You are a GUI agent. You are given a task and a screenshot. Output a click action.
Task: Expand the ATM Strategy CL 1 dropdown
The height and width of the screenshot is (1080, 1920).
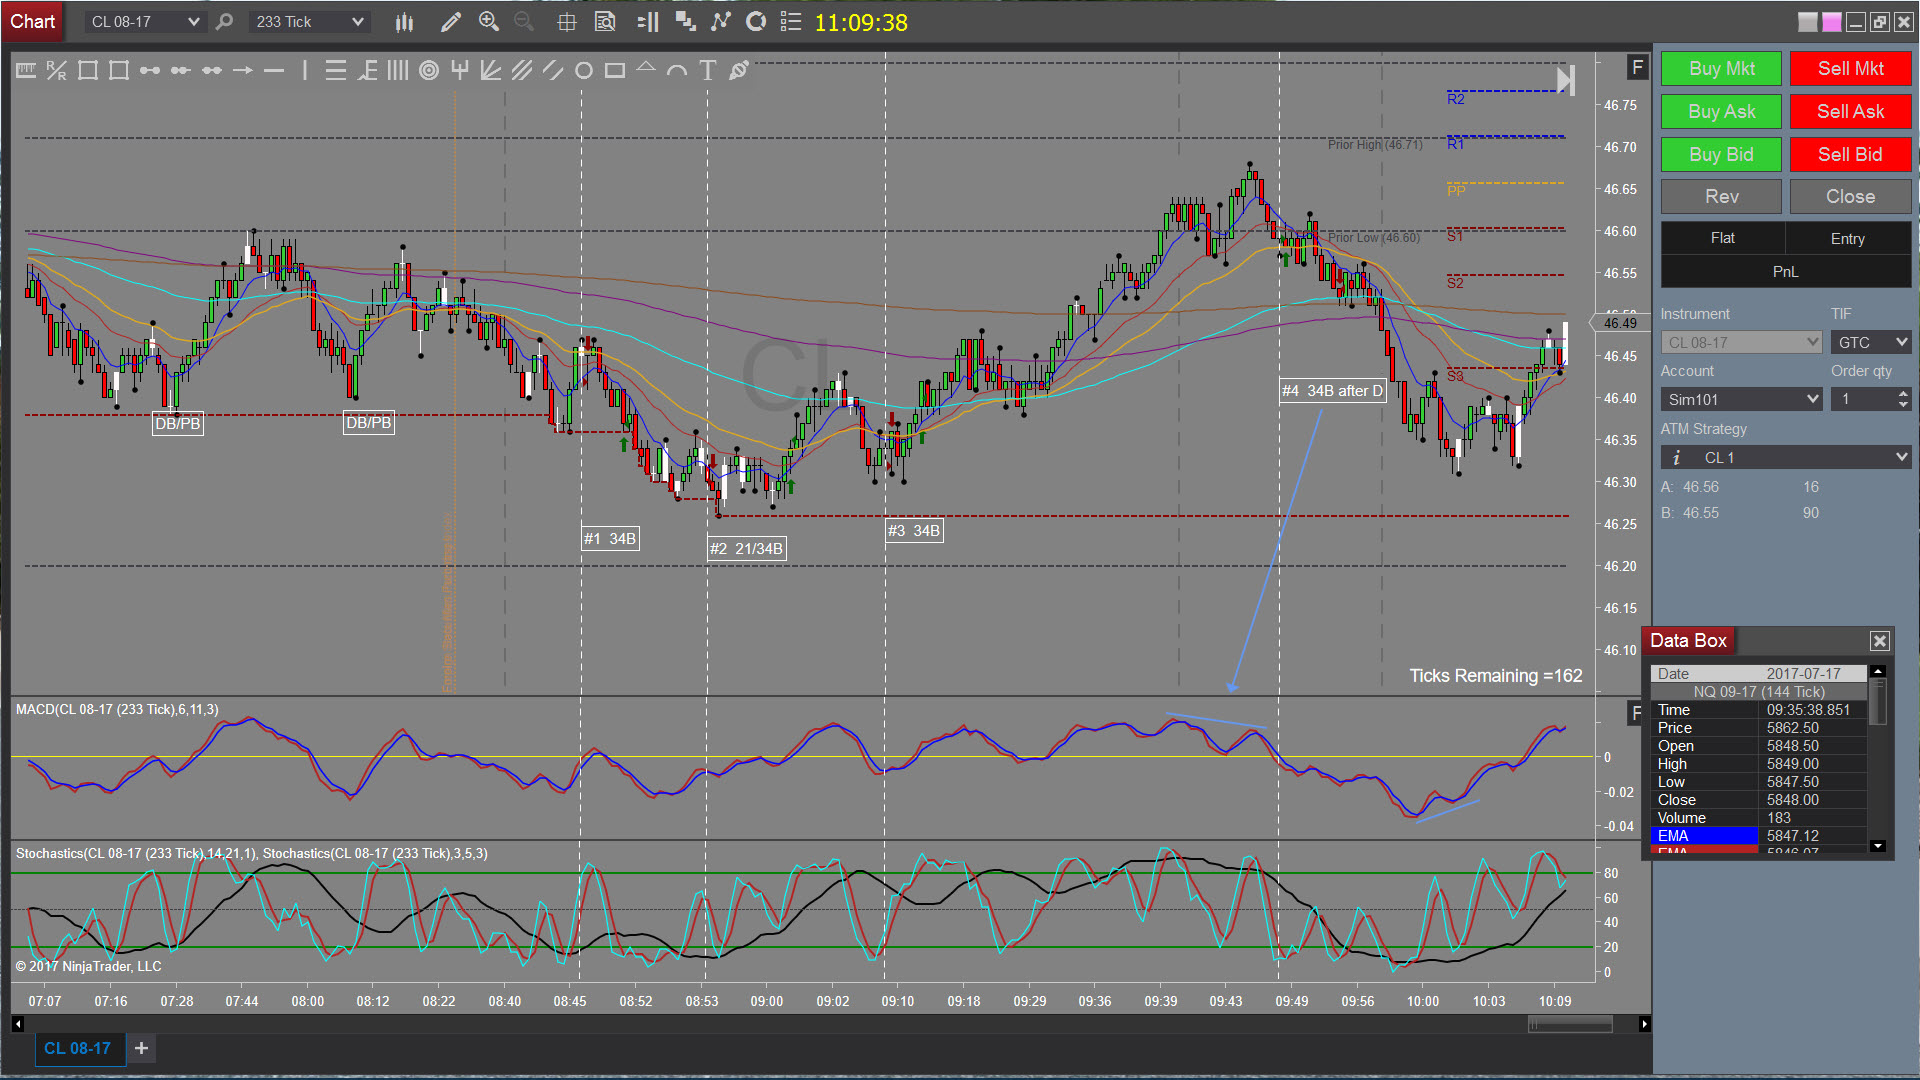(x=1786, y=457)
